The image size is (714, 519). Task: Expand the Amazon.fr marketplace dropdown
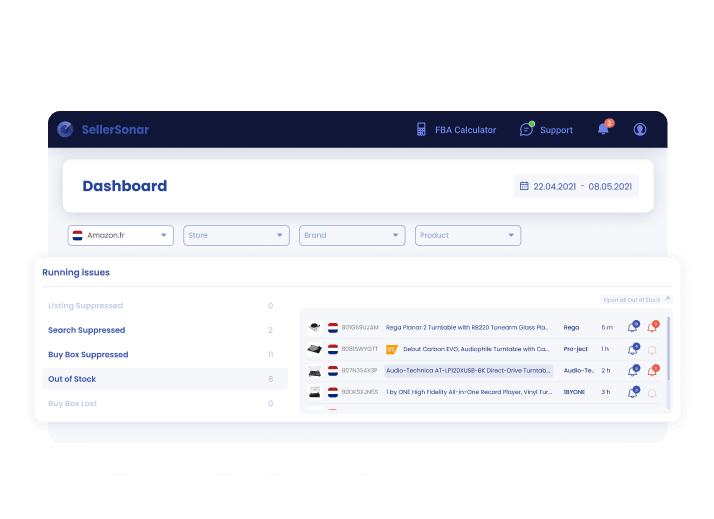(121, 235)
